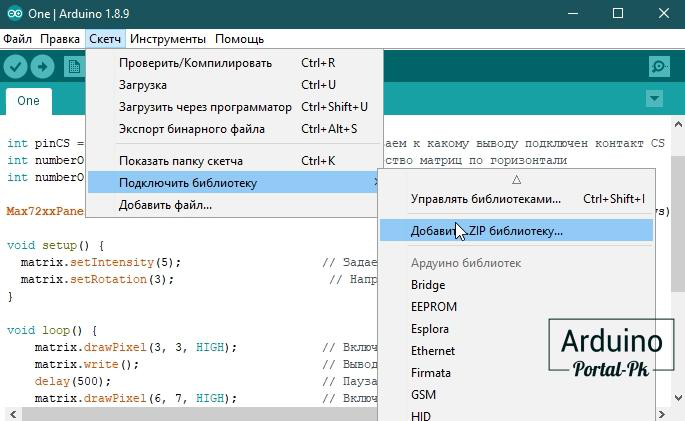Switch to the One sketch tab

(x=29, y=101)
